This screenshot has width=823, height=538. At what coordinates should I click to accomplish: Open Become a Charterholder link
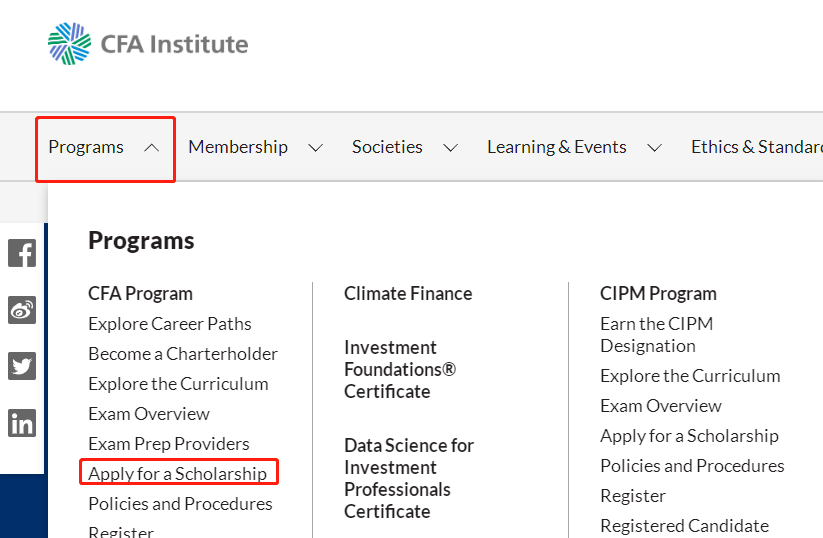tap(183, 354)
